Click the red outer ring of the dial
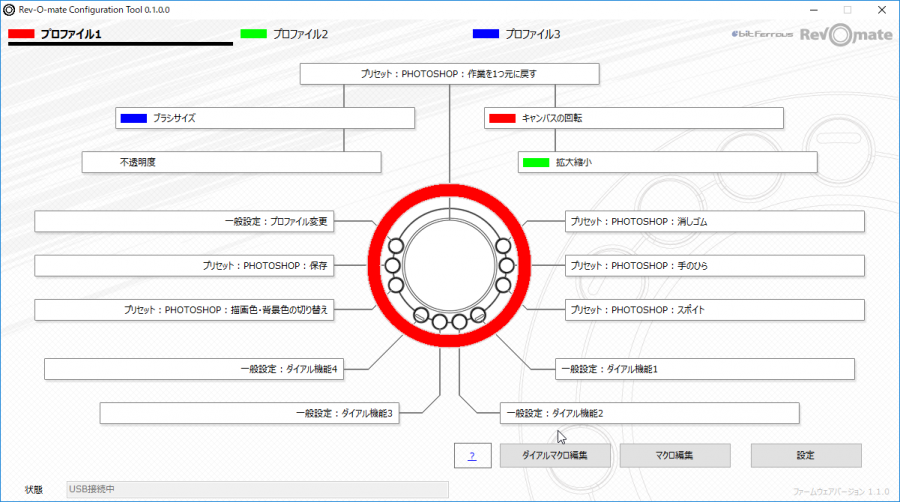This screenshot has height=502, width=900. (x=449, y=192)
